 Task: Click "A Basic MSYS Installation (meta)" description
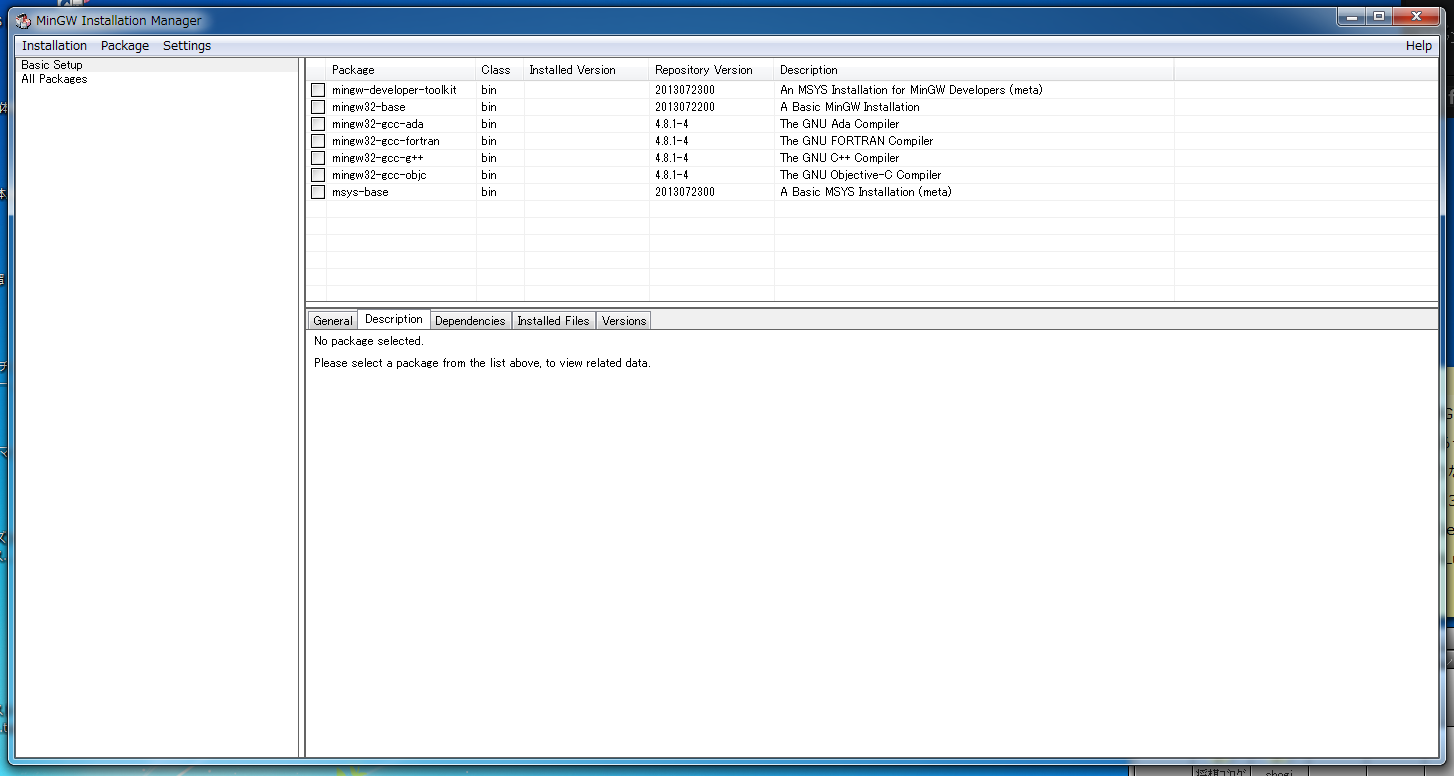click(866, 192)
